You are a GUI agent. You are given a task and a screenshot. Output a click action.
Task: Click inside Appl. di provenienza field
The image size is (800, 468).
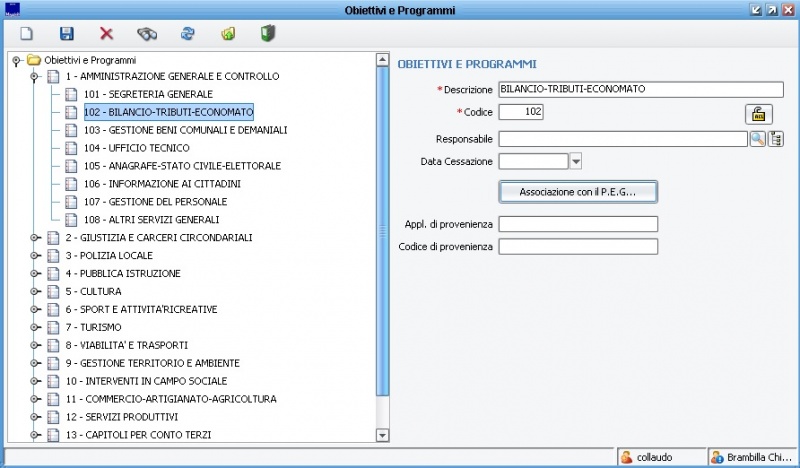(578, 224)
